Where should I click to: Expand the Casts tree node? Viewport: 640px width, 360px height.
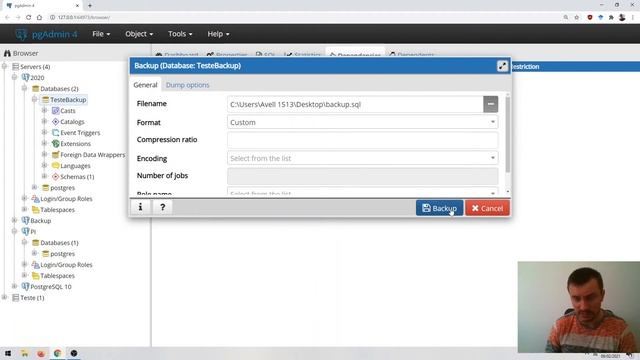pyautogui.click(x=44, y=111)
